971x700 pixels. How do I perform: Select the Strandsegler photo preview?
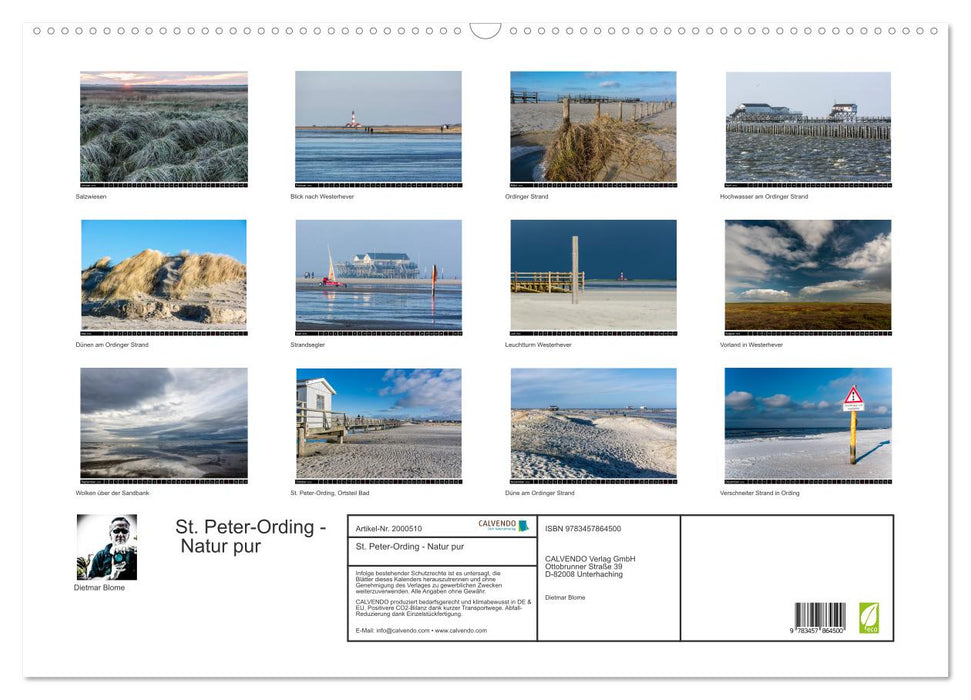pyautogui.click(x=377, y=277)
